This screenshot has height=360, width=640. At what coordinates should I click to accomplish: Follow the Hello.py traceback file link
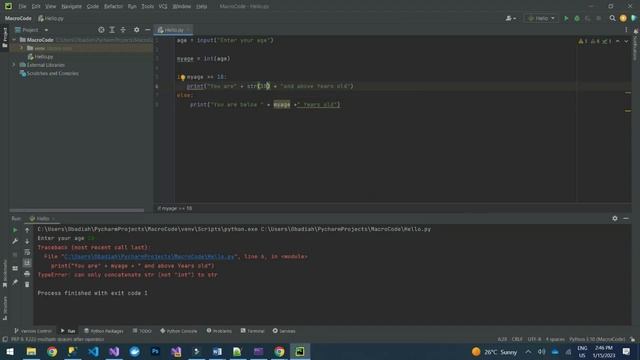(149, 256)
